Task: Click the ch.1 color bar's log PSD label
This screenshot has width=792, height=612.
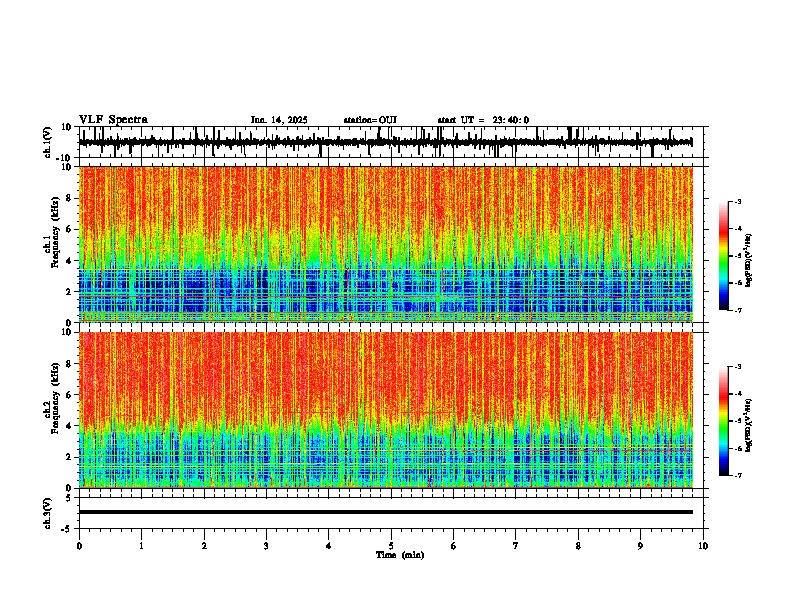Action: coord(749,260)
